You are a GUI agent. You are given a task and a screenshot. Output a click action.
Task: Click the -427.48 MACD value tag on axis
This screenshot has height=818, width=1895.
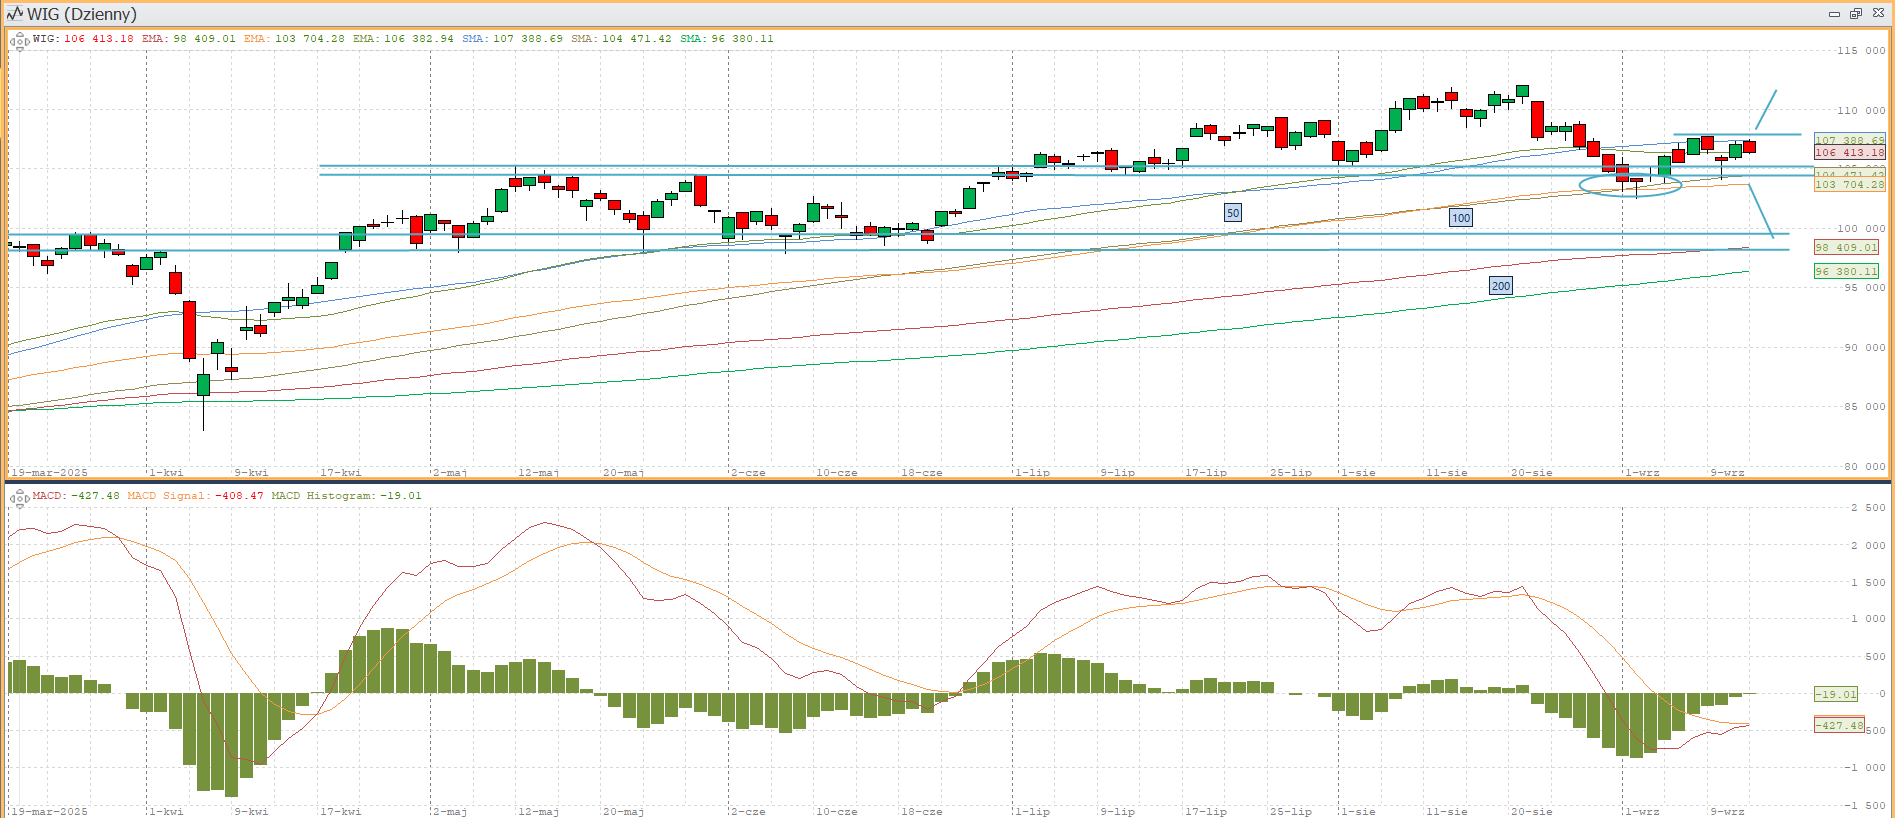(1839, 726)
